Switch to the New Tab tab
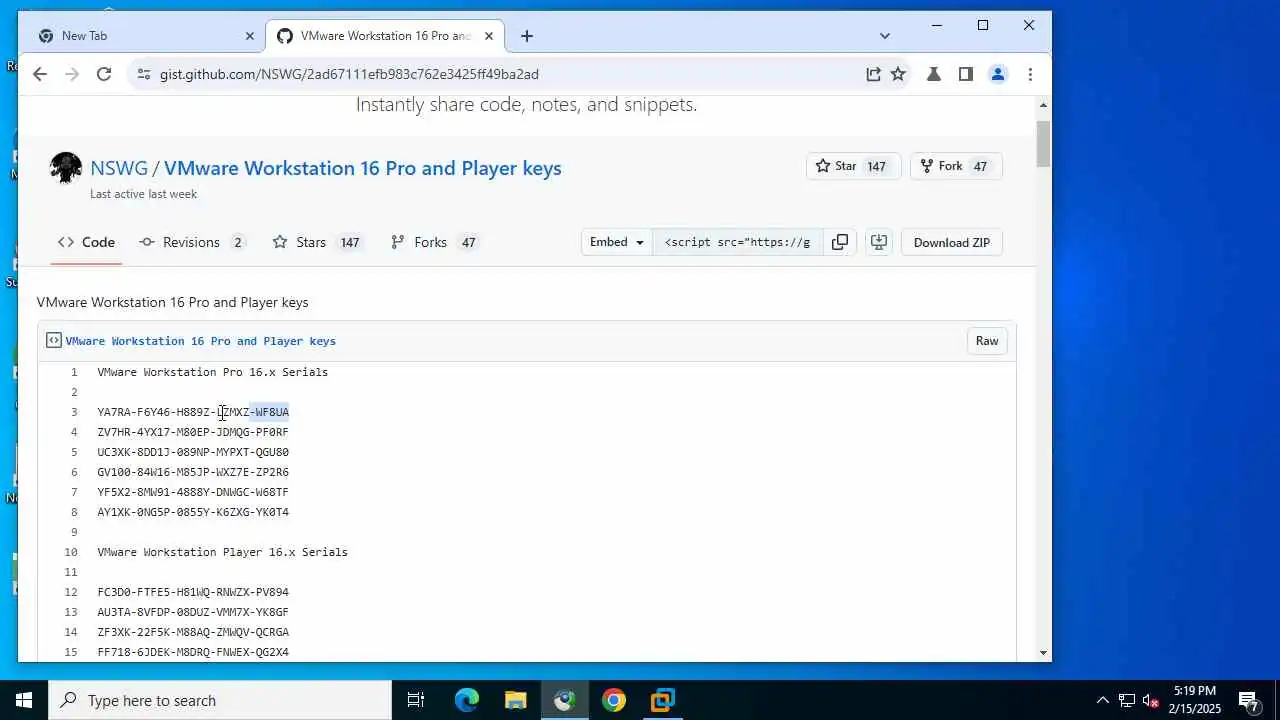Image resolution: width=1280 pixels, height=720 pixels. [145, 36]
